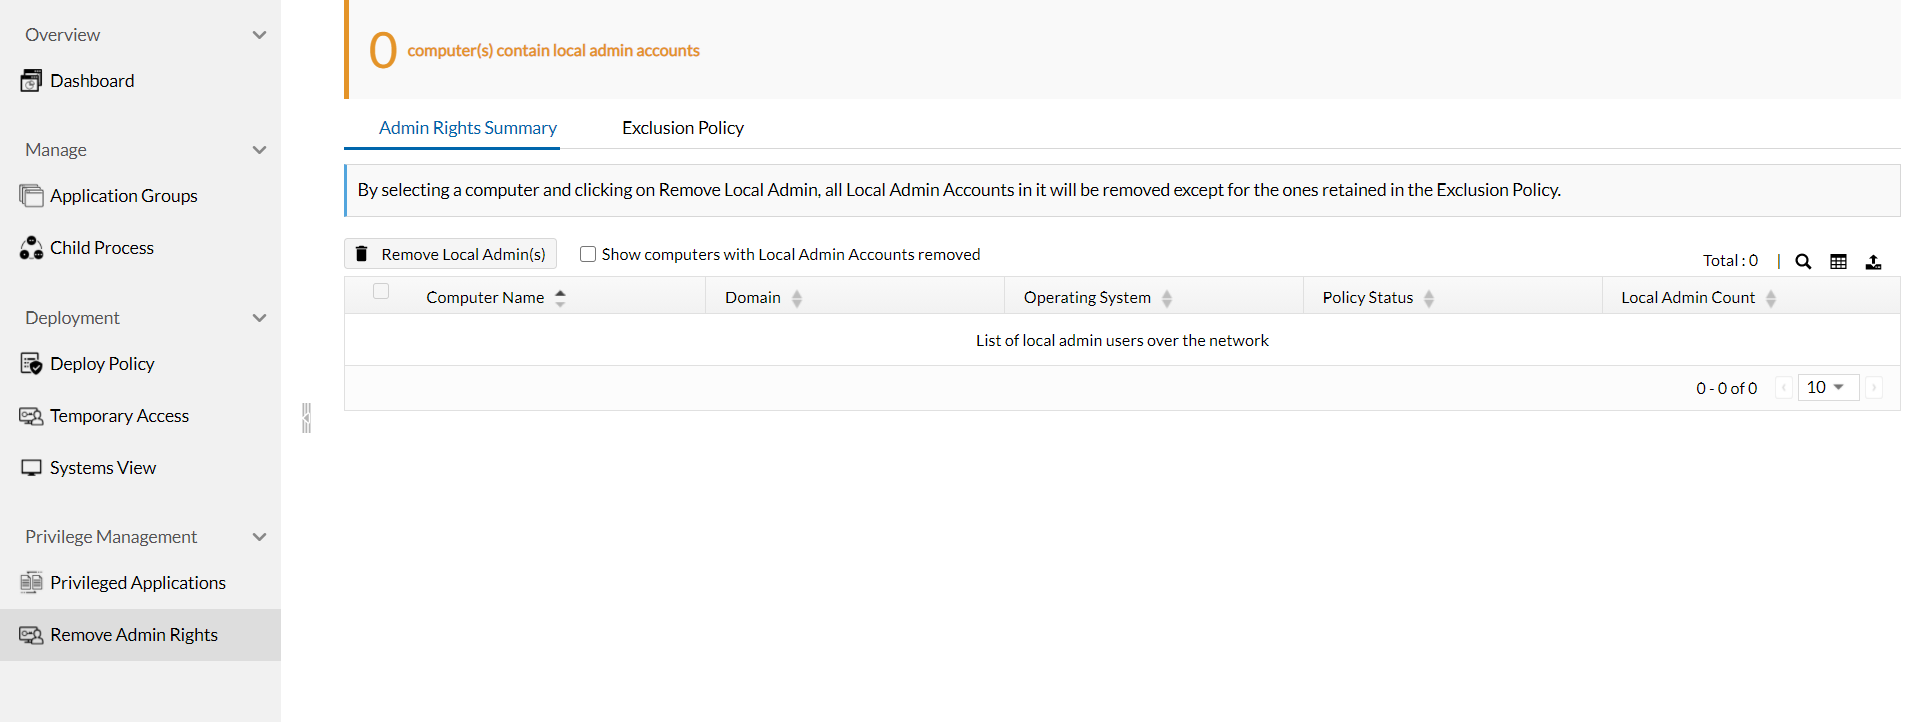The image size is (1907, 722).
Task: Collapse the Overview section chevron
Action: click(260, 35)
